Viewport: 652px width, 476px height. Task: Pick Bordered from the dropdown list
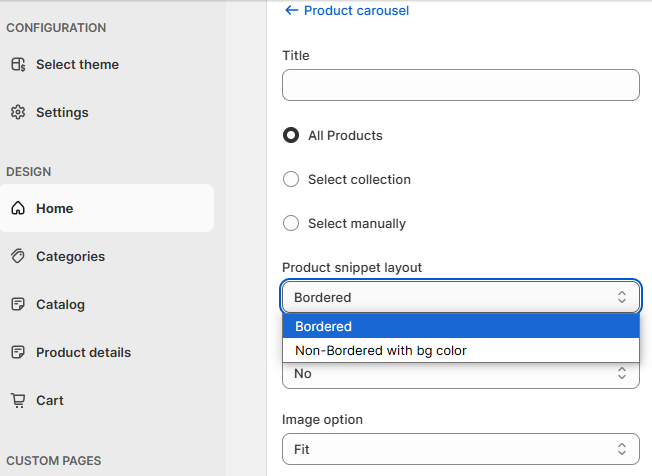461,326
